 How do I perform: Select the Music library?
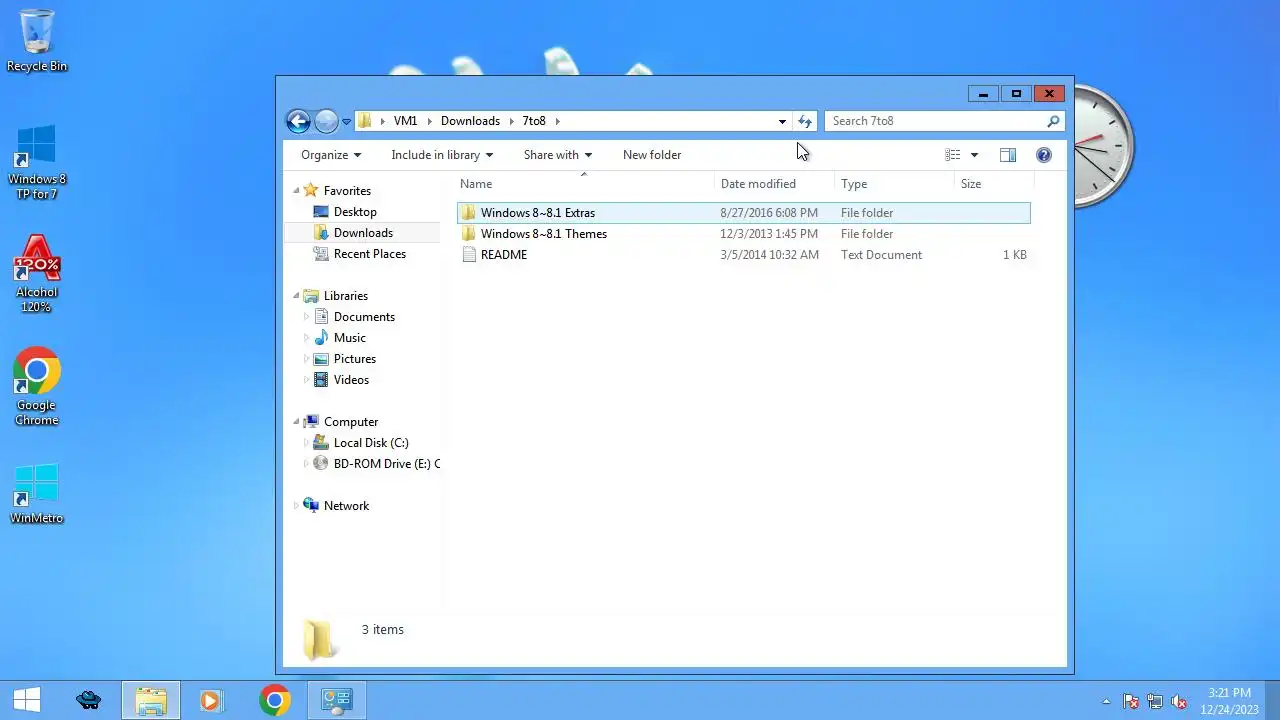349,338
